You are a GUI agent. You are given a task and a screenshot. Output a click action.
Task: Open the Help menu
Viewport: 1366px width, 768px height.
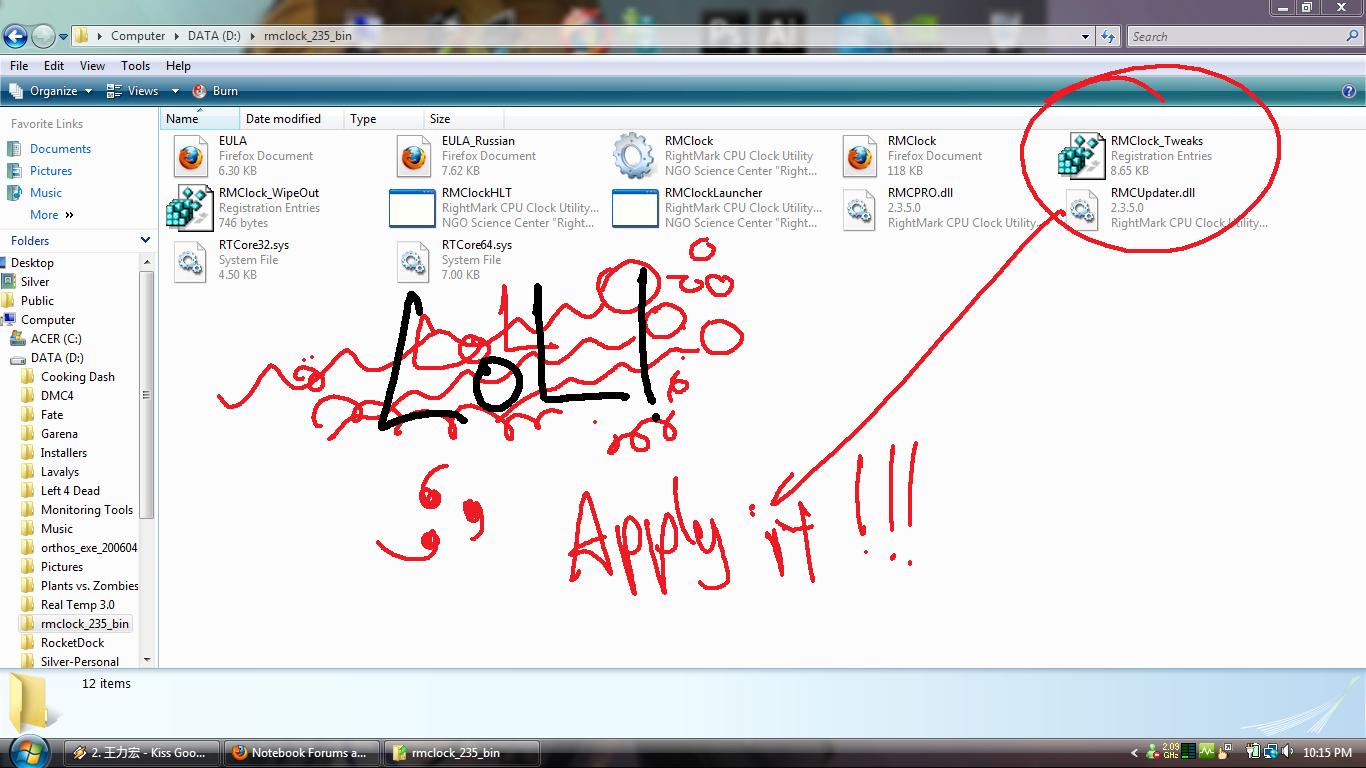point(178,66)
